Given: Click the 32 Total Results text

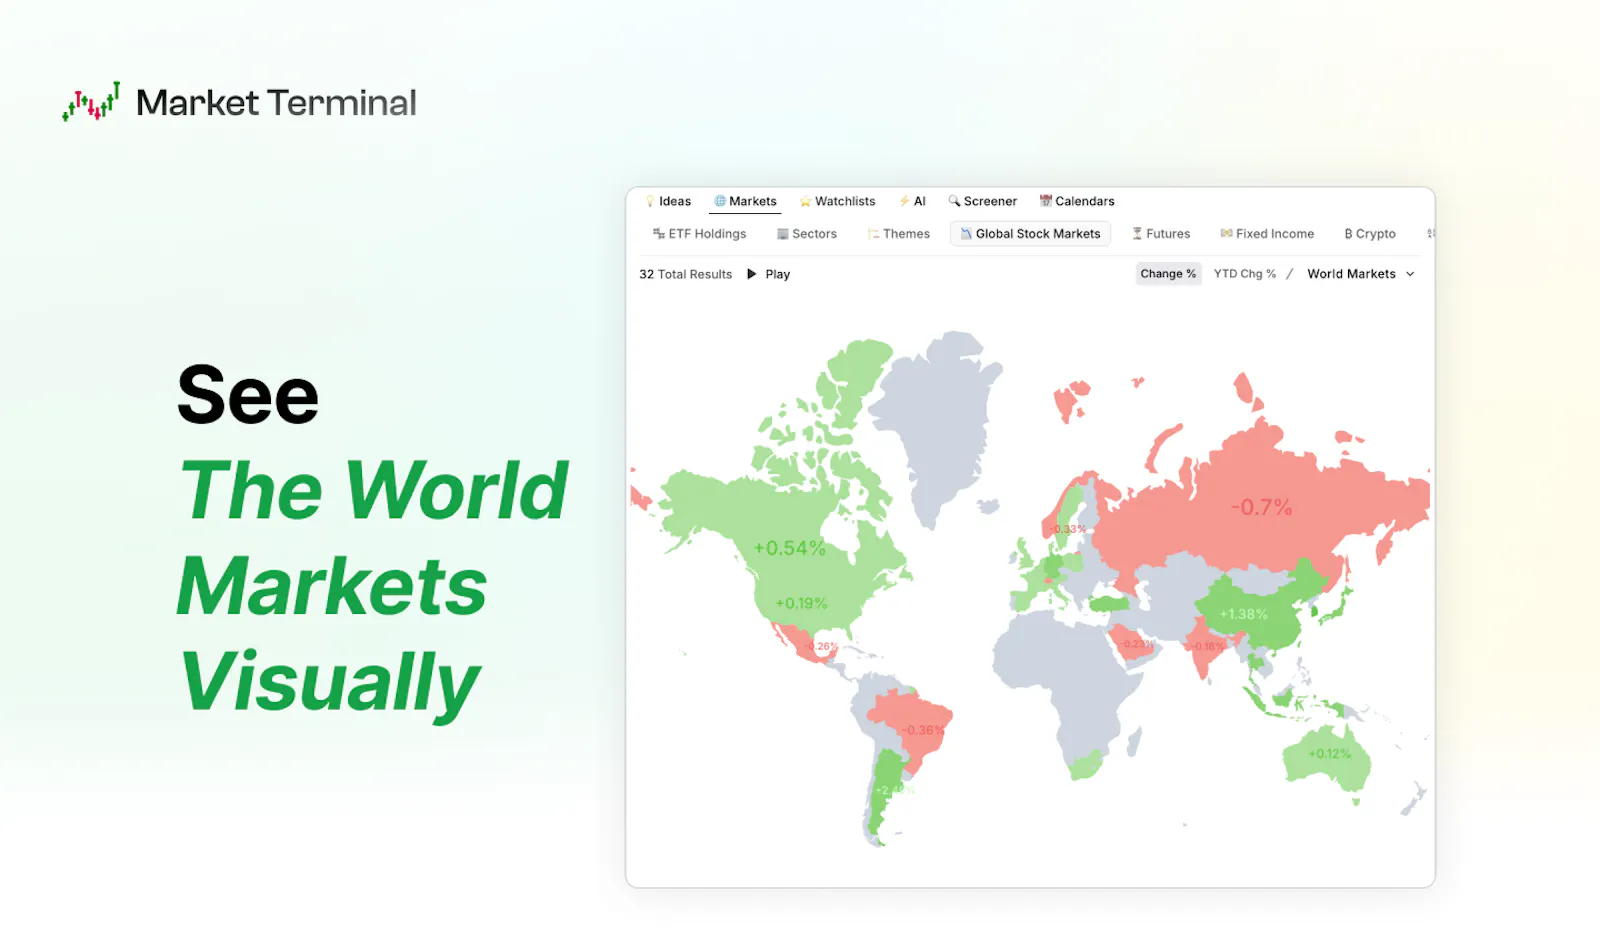Looking at the screenshot, I should pyautogui.click(x=686, y=274).
